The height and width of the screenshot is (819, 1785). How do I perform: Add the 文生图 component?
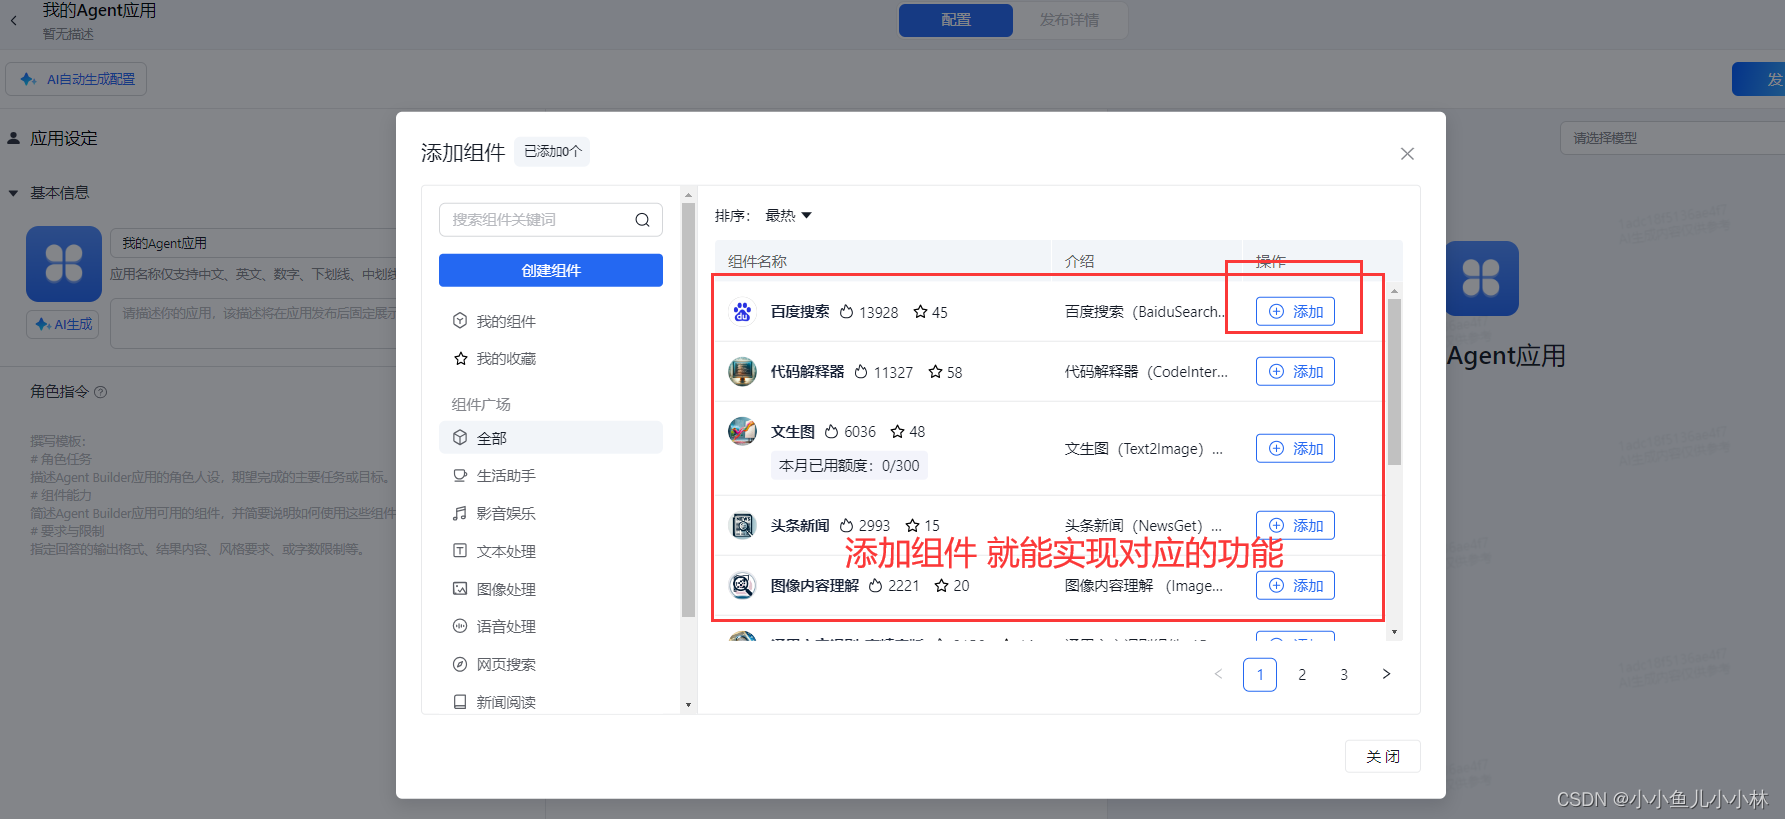point(1295,449)
